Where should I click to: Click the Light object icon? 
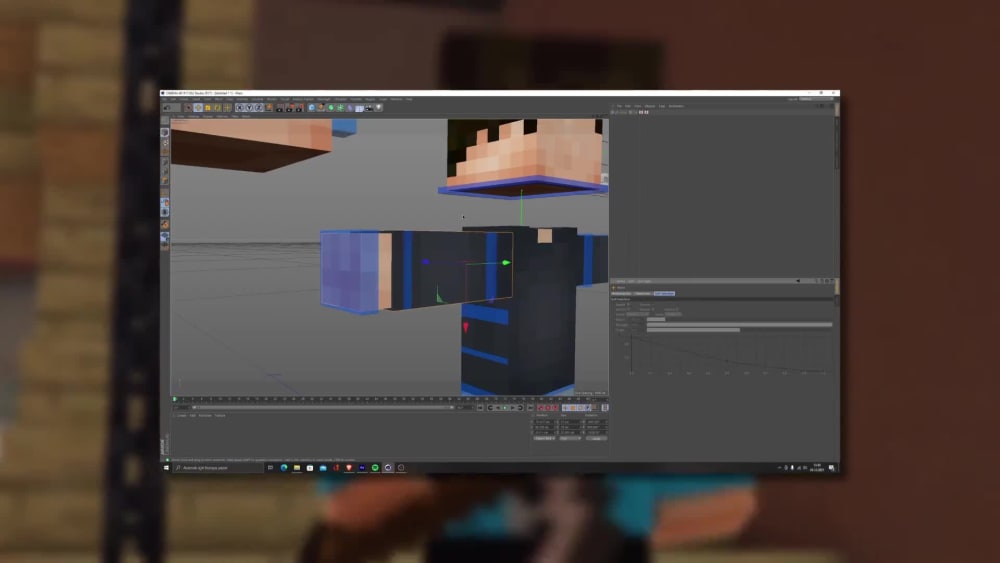pos(378,108)
